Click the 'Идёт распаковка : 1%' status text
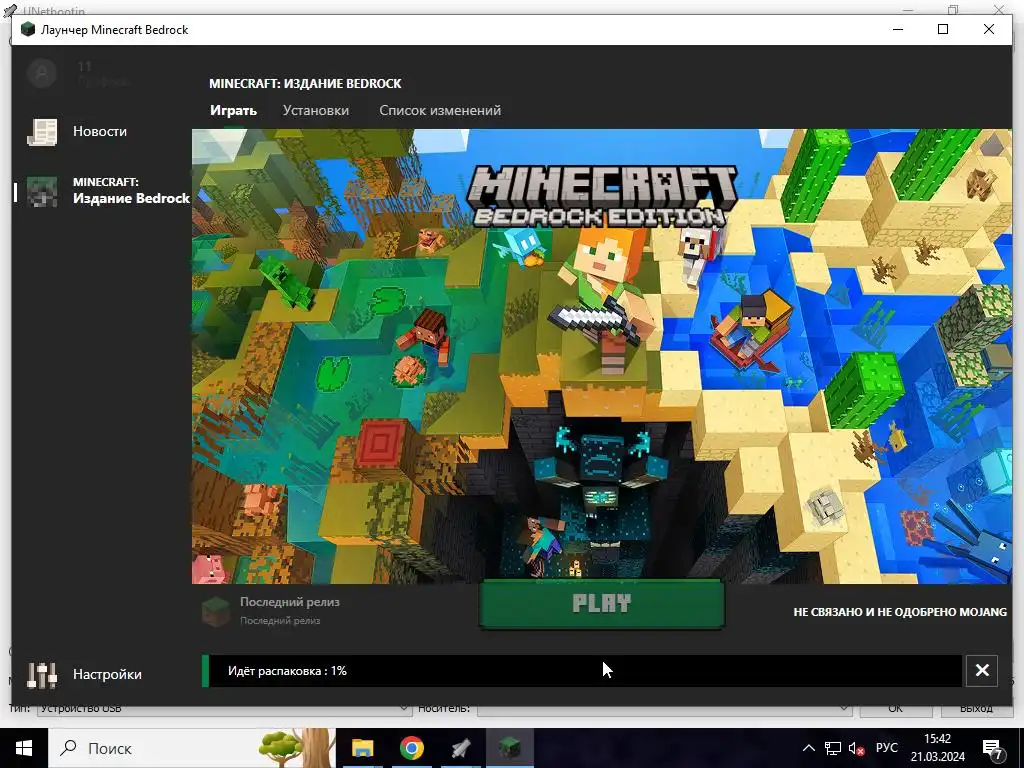 (x=287, y=671)
